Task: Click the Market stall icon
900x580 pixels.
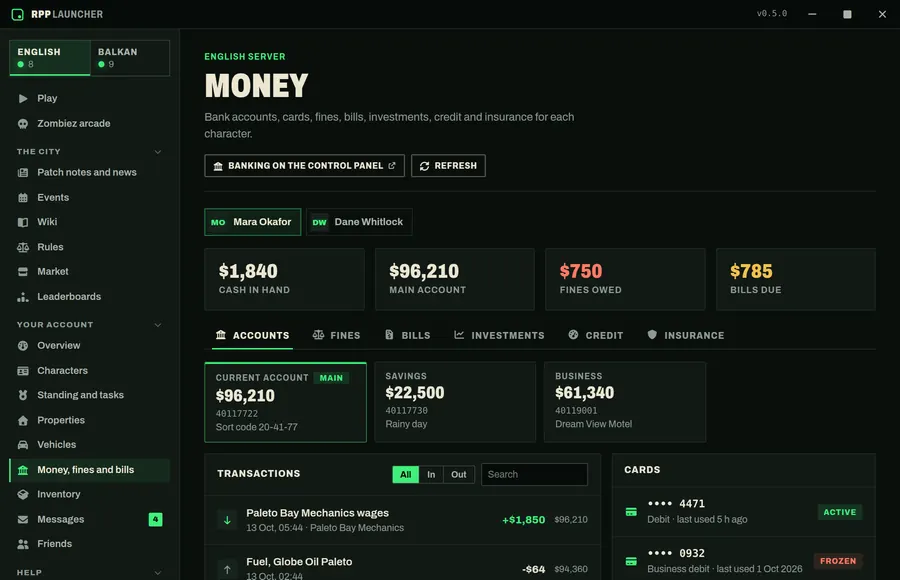Action: [23, 272]
